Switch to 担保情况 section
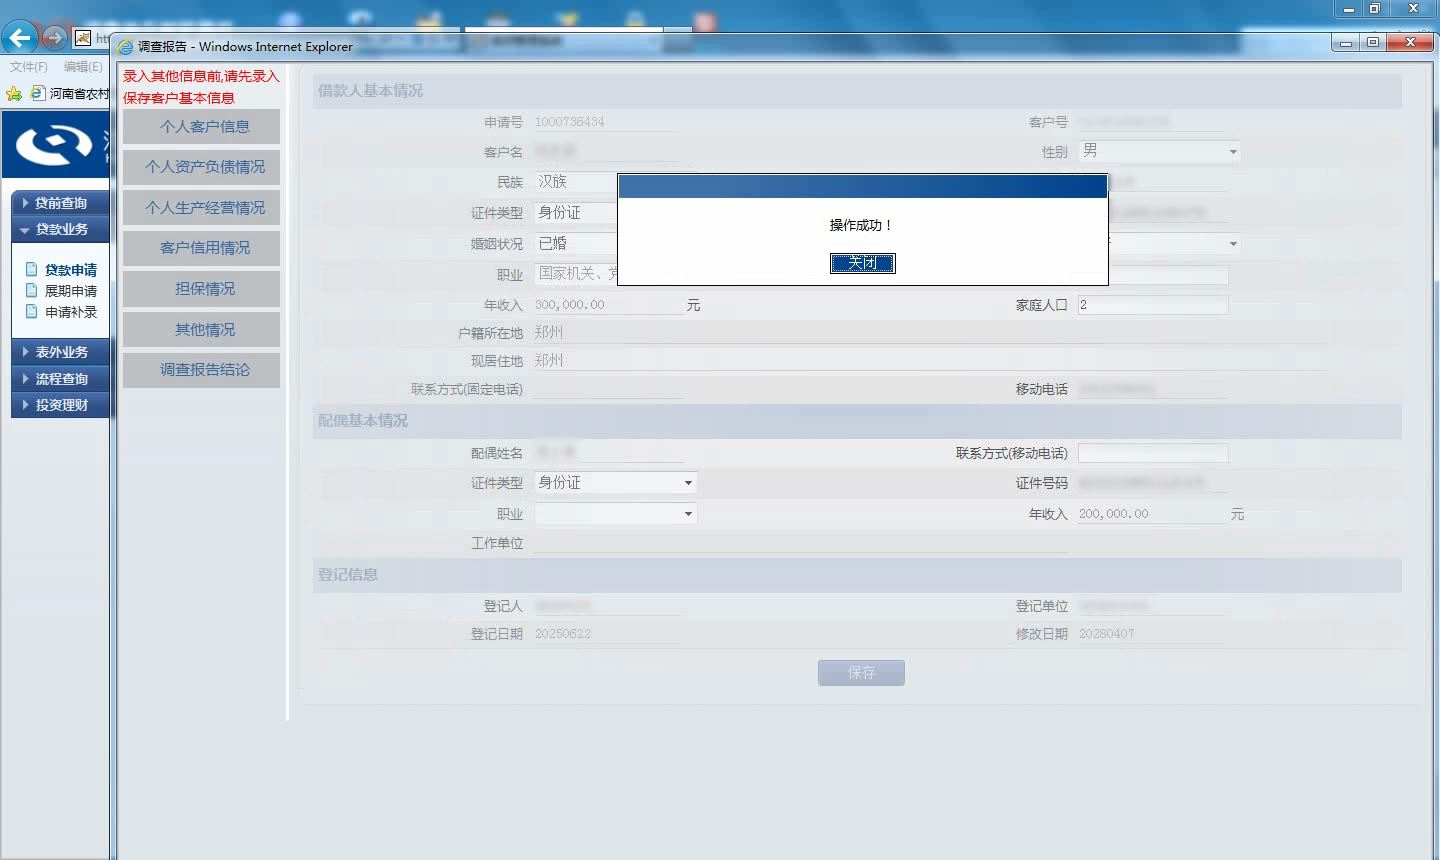The height and width of the screenshot is (860, 1440). tap(201, 289)
